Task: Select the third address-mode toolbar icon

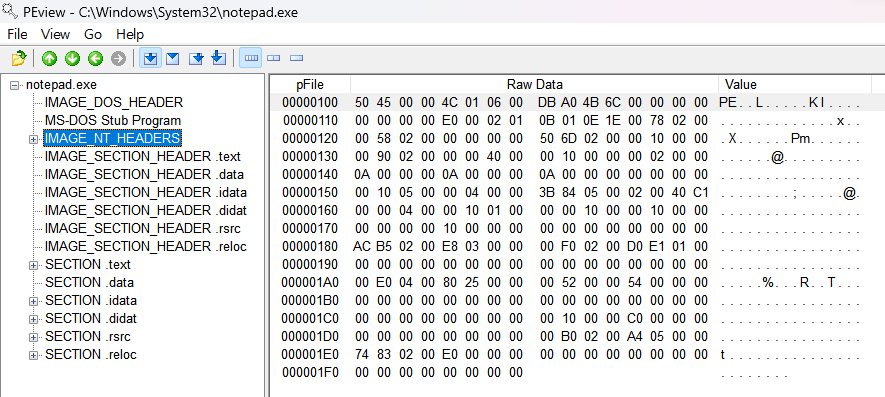Action: click(196, 58)
